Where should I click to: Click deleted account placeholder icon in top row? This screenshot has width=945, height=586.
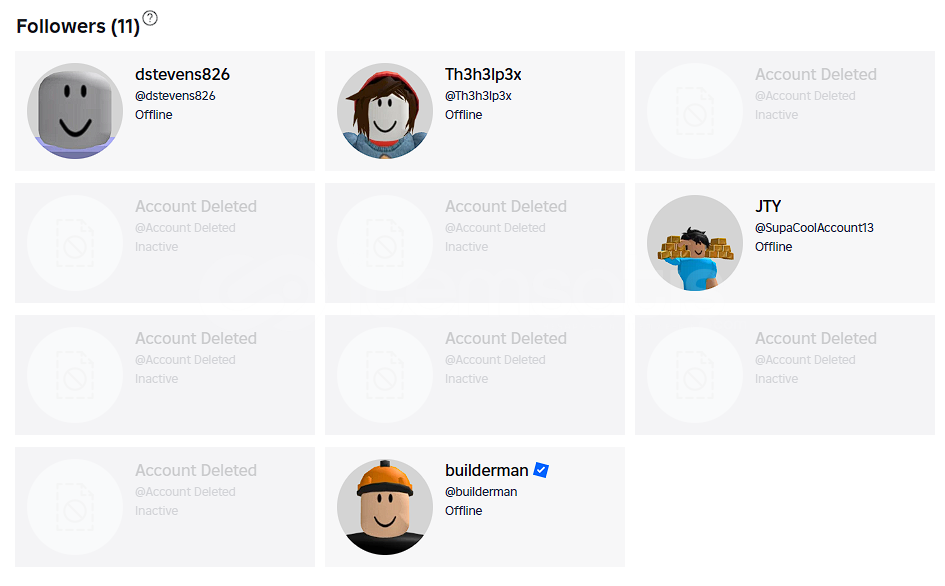tap(695, 111)
